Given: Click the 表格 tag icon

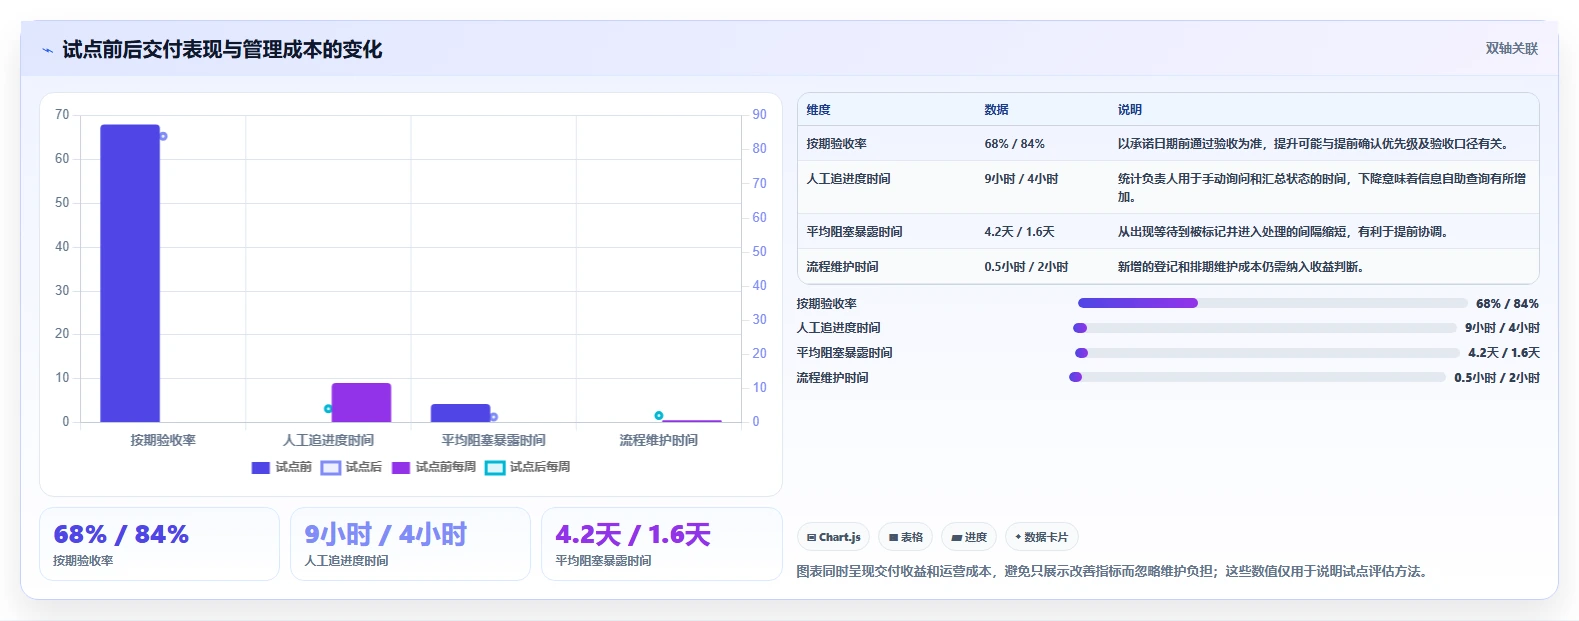Looking at the screenshot, I should coord(893,537).
